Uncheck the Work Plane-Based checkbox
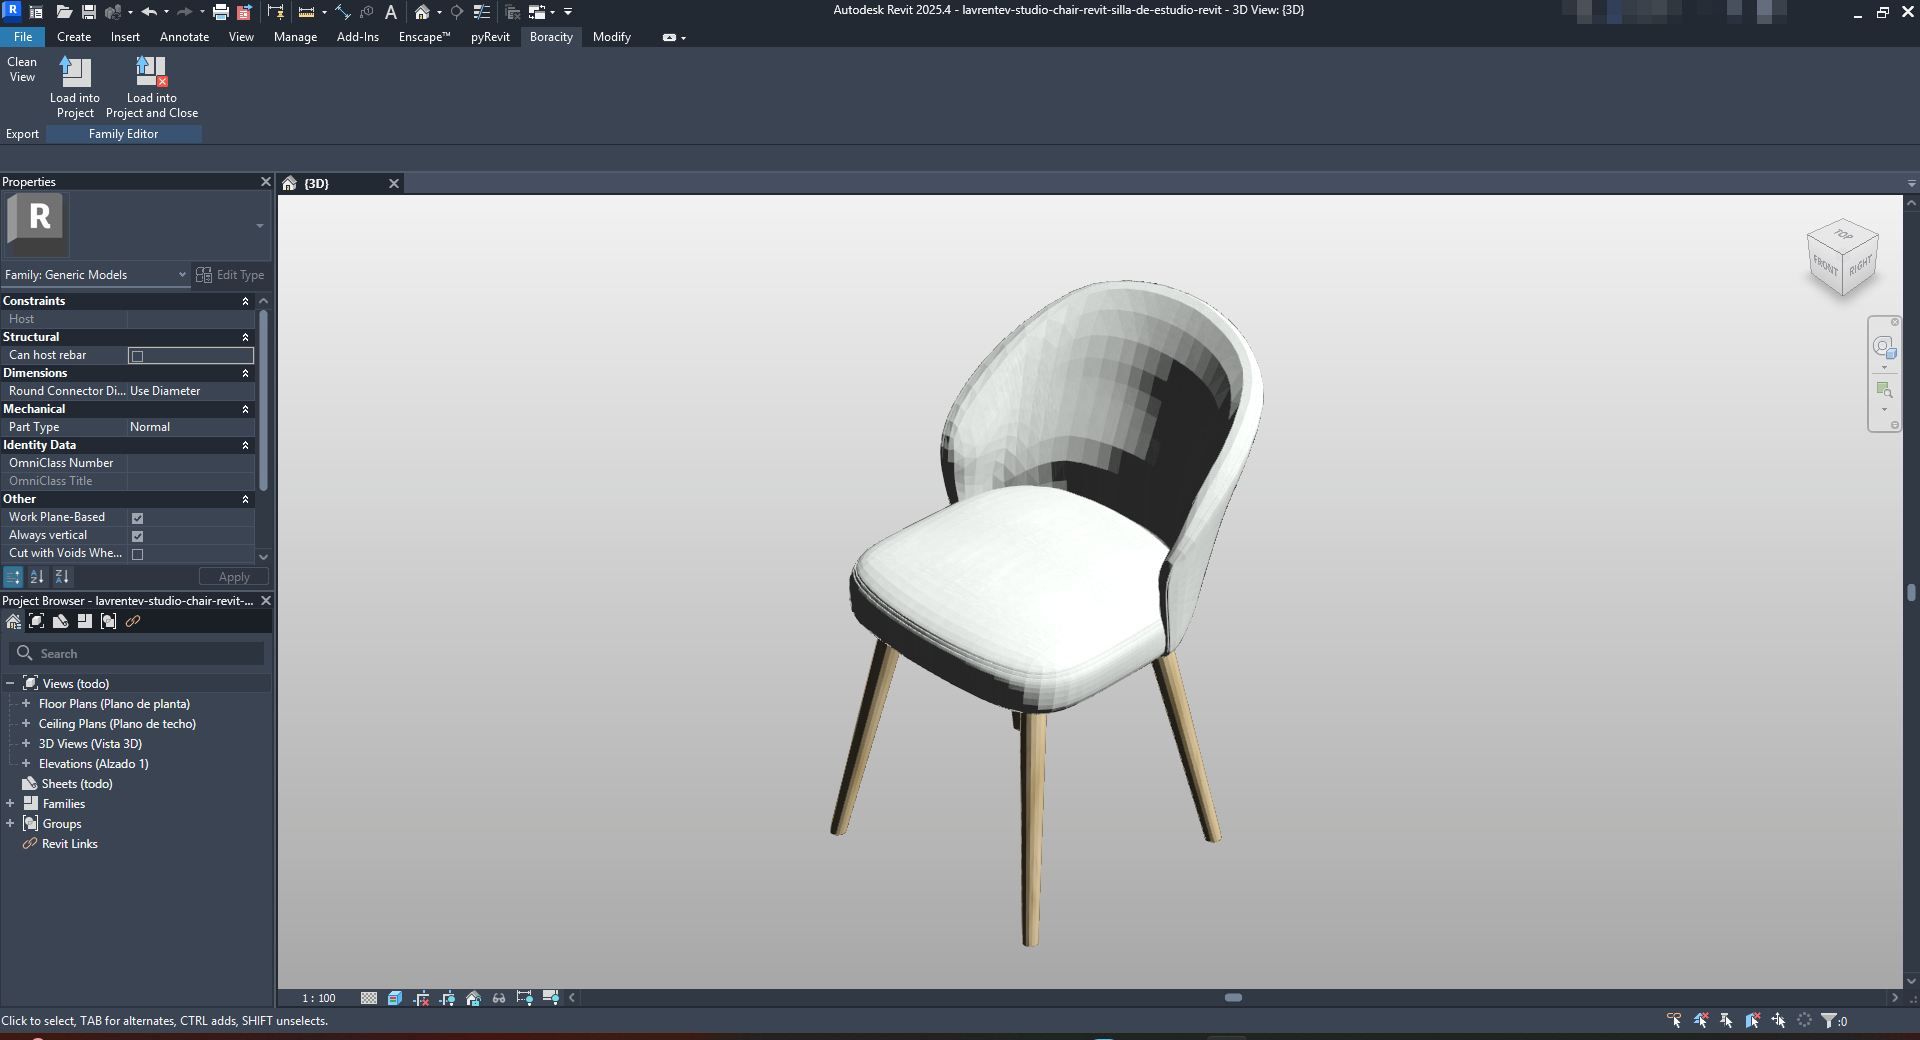Viewport: 1920px width, 1040px height. (138, 518)
